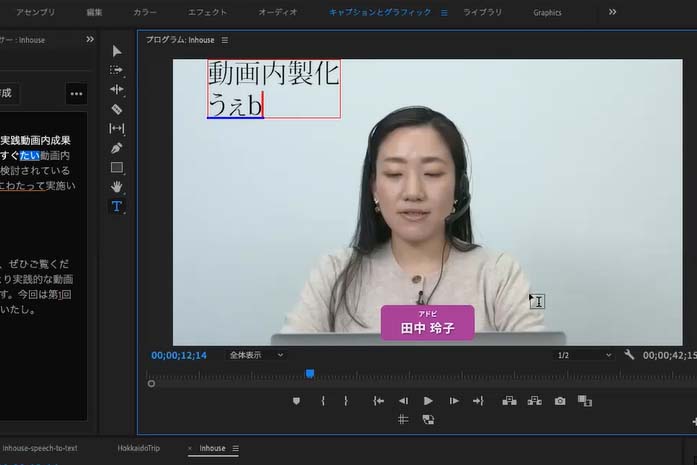The height and width of the screenshot is (465, 697).
Task: Go to In point
Action: pyautogui.click(x=378, y=401)
